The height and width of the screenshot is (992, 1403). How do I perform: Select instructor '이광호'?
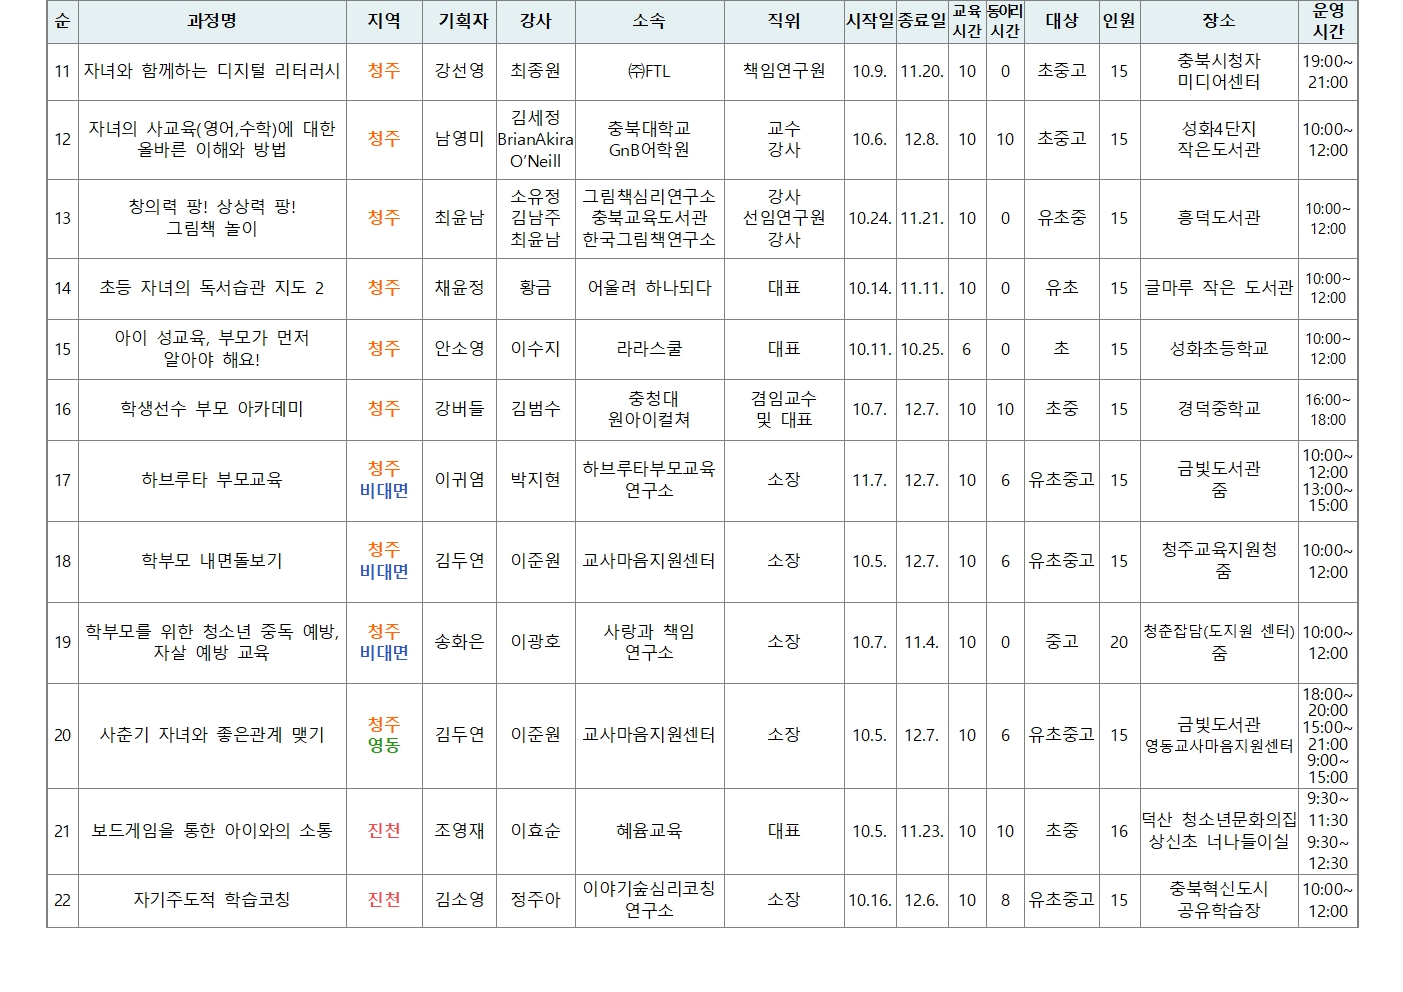pyautogui.click(x=535, y=642)
